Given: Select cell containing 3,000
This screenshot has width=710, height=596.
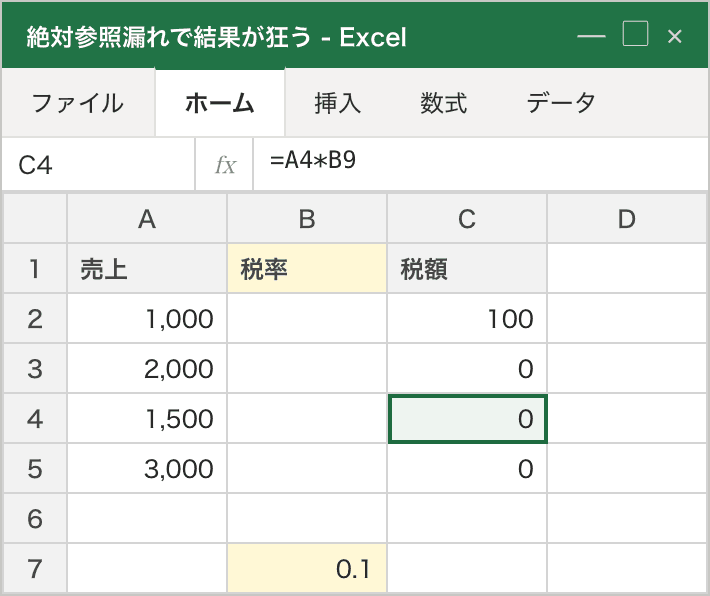Looking at the screenshot, I should pos(147,468).
